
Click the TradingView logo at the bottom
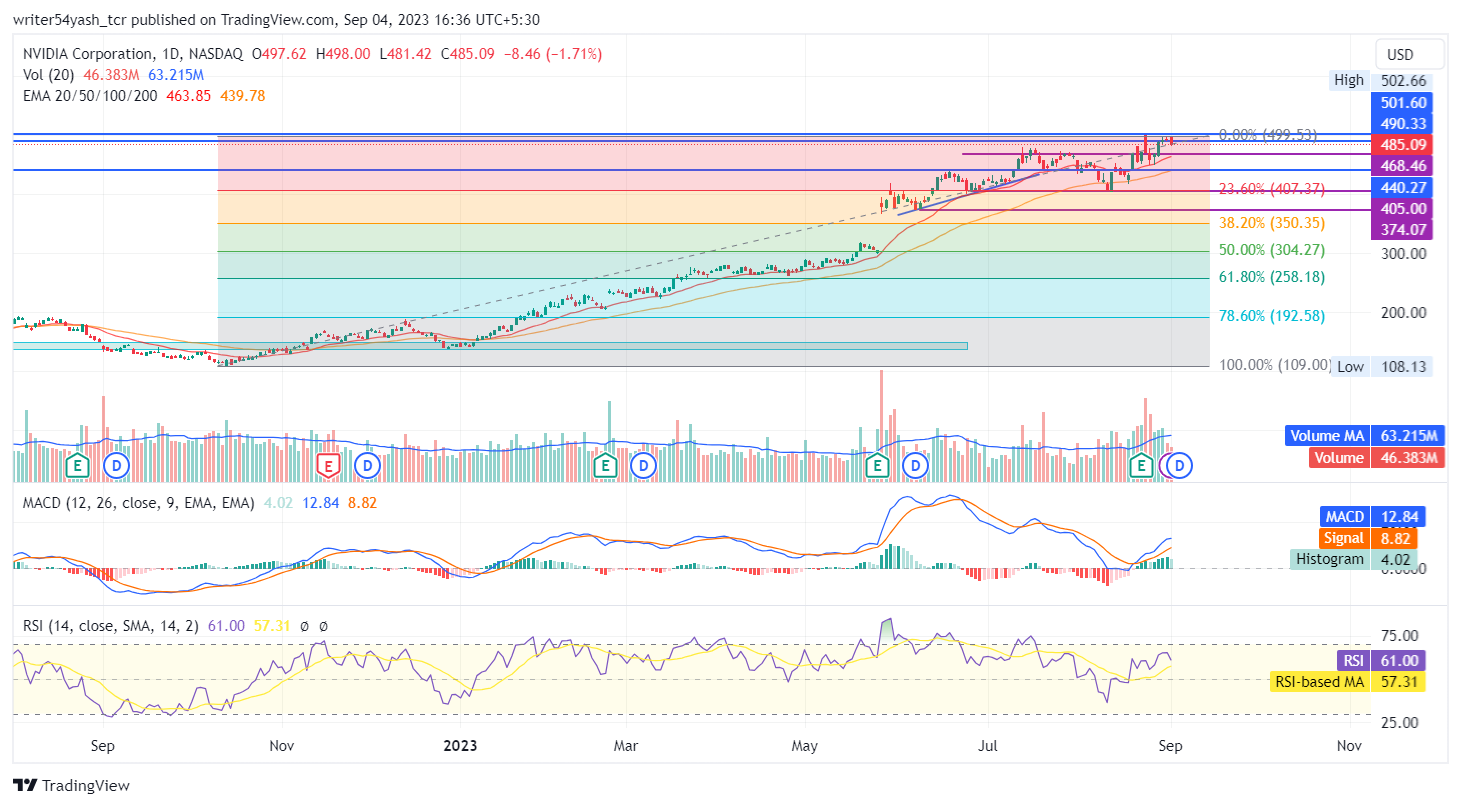pos(71,786)
